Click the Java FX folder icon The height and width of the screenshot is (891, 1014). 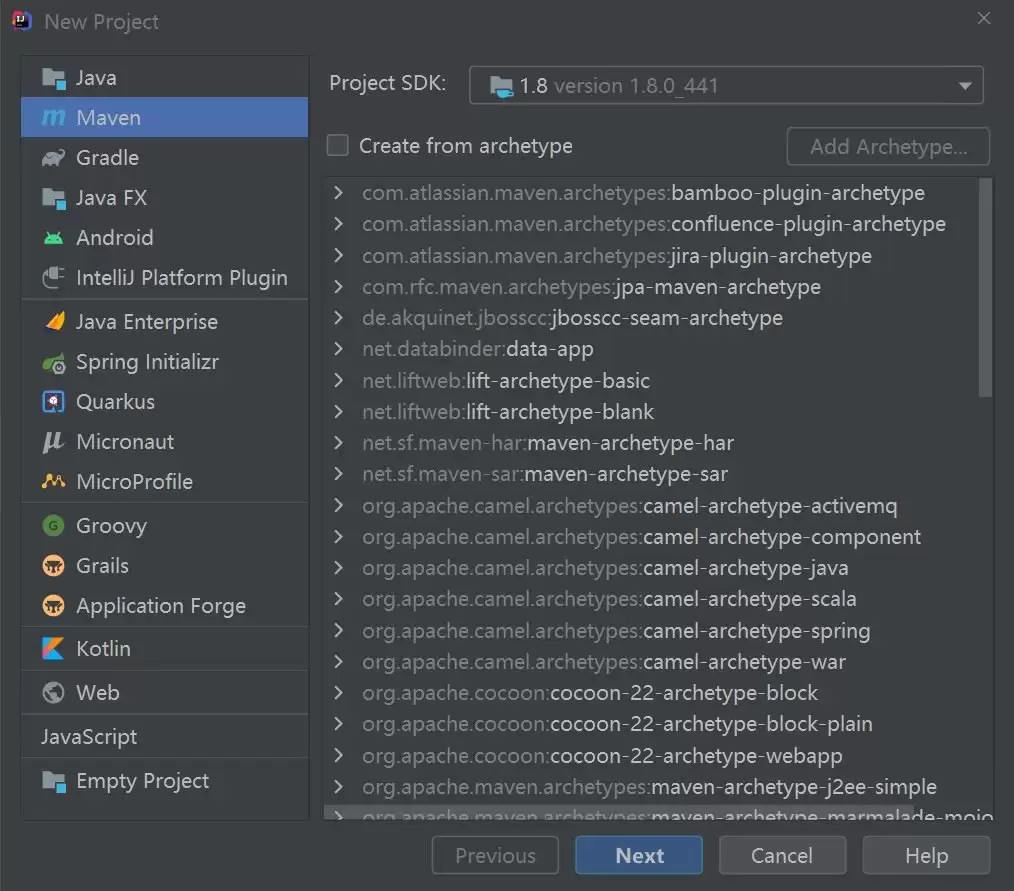pyautogui.click(x=54, y=198)
